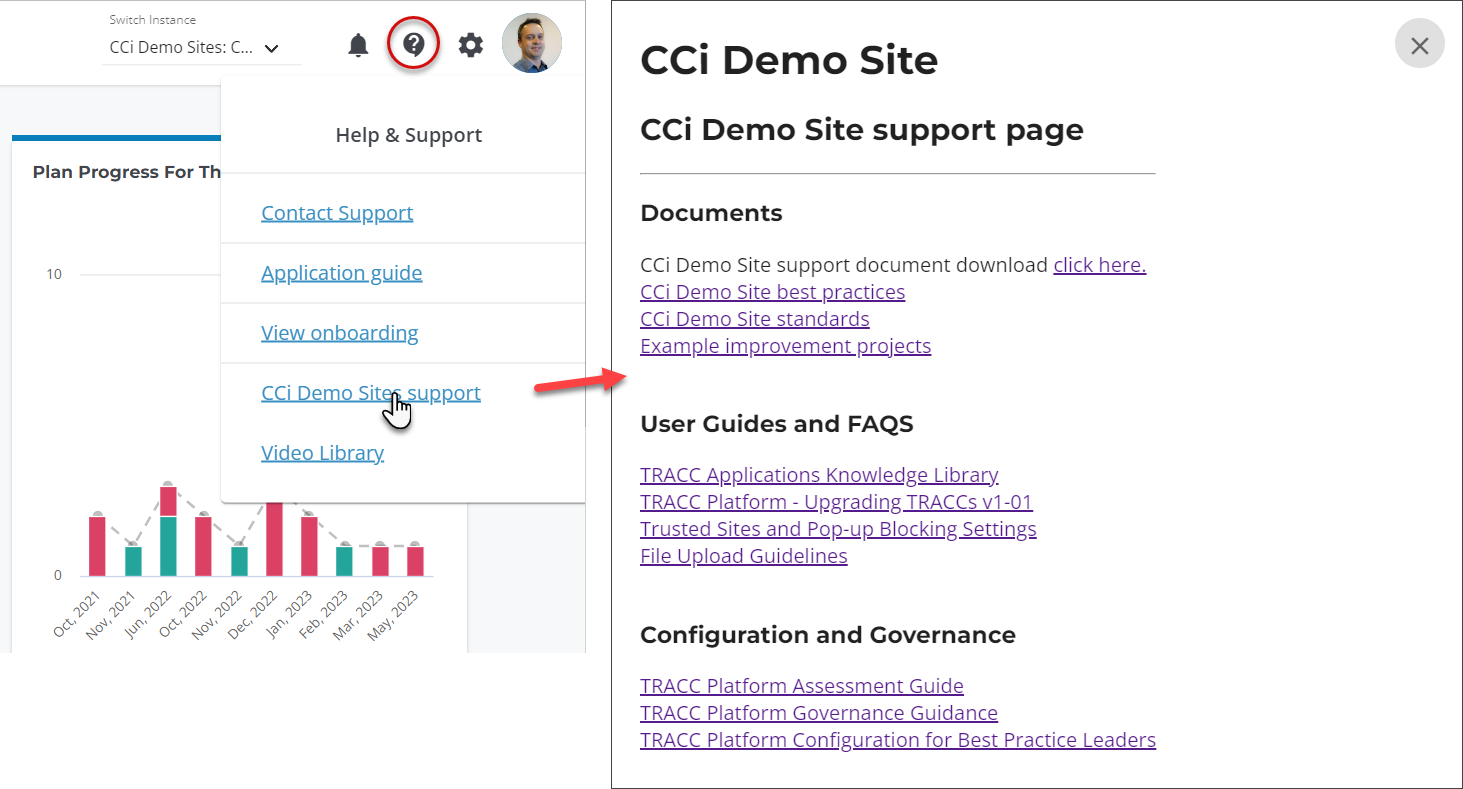
Task: Open the help question mark icon
Action: [x=414, y=44]
